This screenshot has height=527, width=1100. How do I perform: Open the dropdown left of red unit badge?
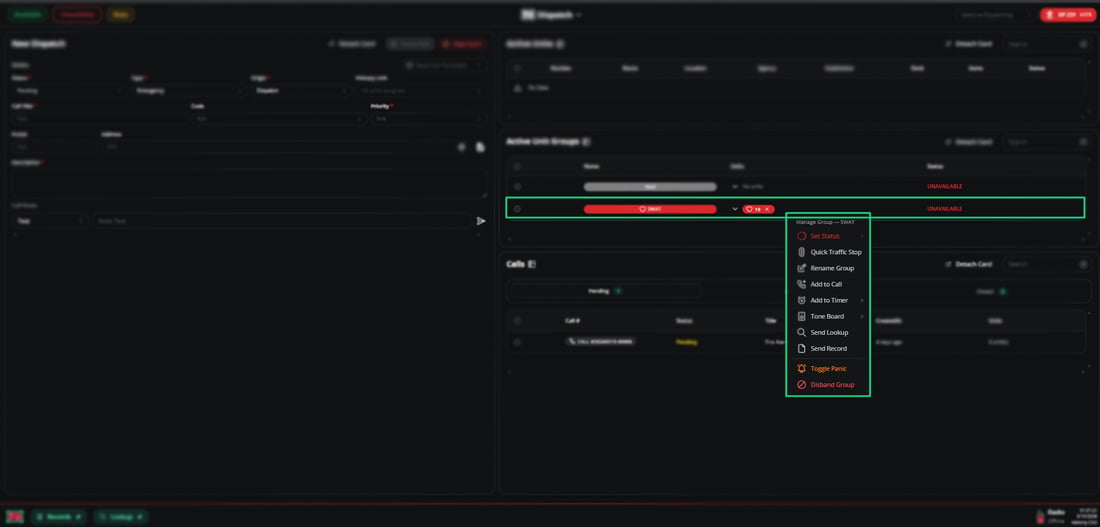tap(995, 14)
